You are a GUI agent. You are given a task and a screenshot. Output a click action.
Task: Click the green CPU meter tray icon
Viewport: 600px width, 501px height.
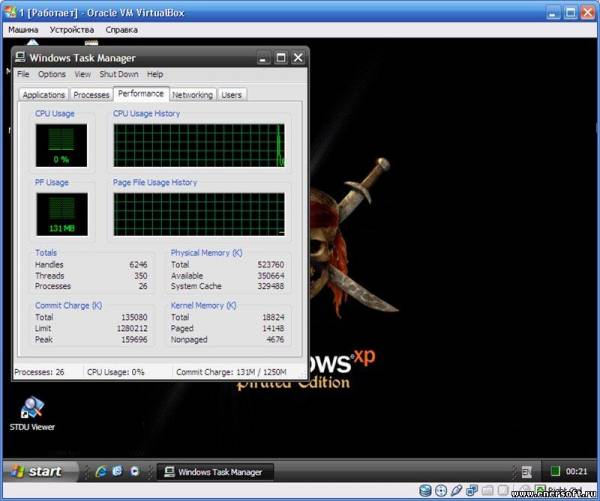click(555, 472)
